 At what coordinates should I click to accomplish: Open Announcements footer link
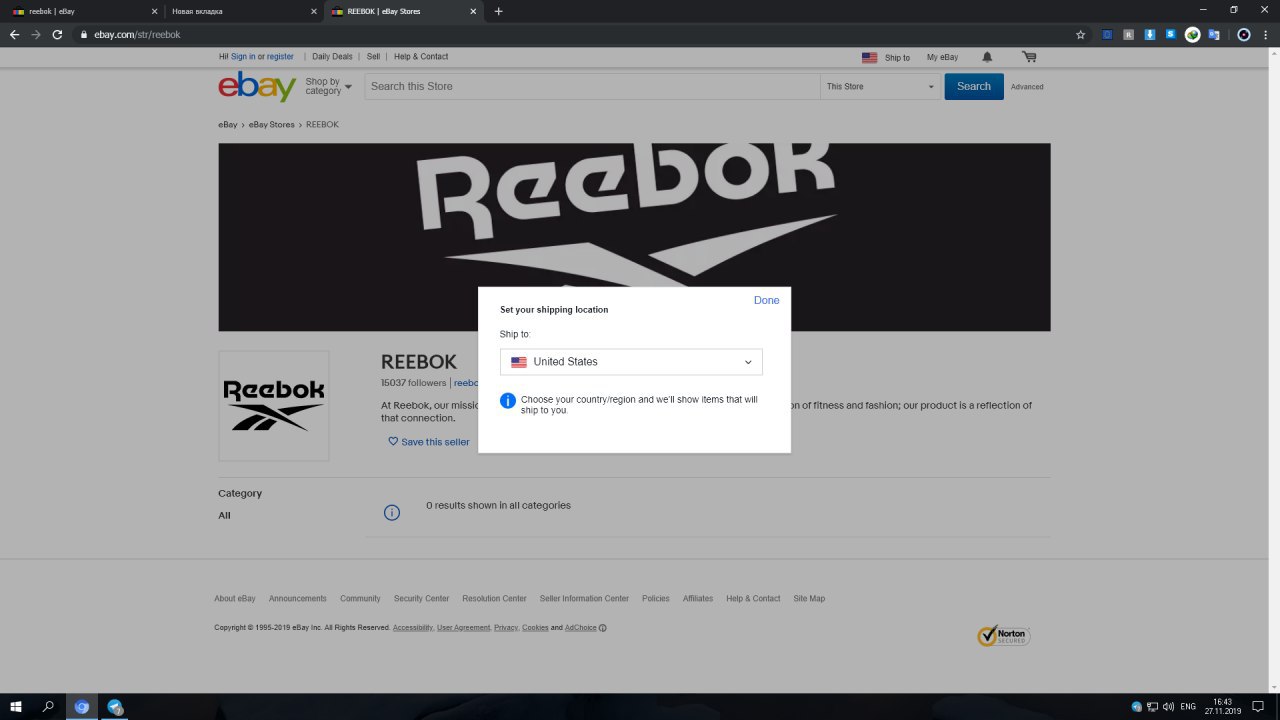(298, 599)
